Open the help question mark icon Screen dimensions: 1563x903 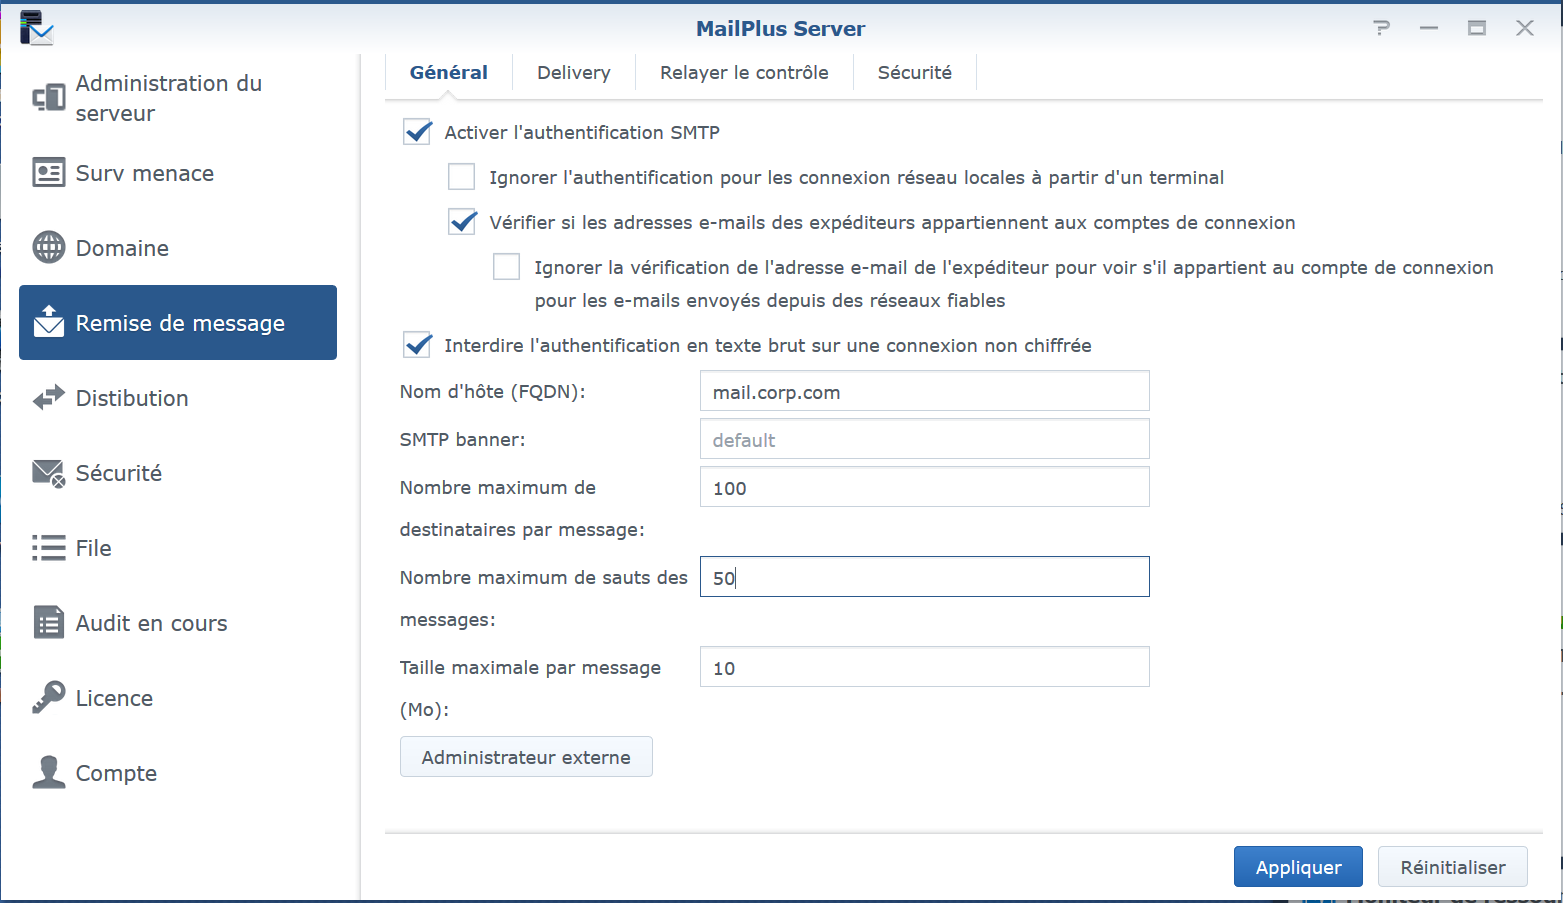(1381, 28)
